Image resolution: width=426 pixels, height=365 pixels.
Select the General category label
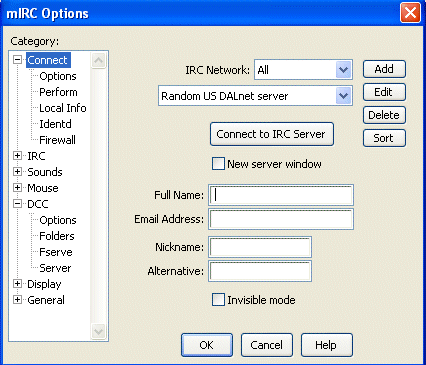[x=46, y=300]
